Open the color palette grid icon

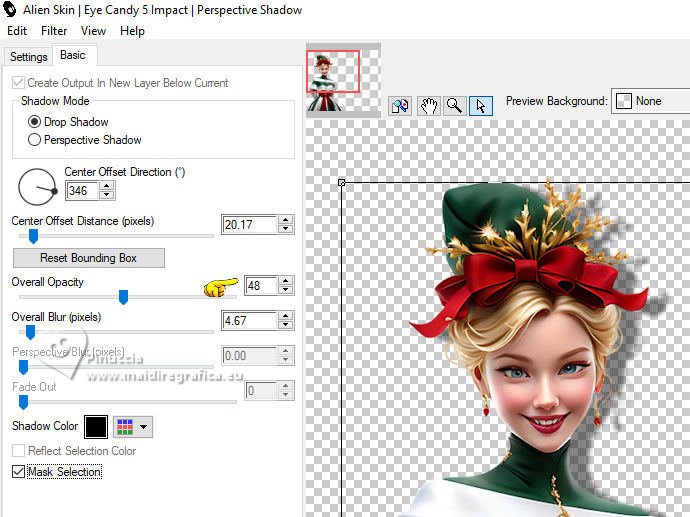[125, 427]
